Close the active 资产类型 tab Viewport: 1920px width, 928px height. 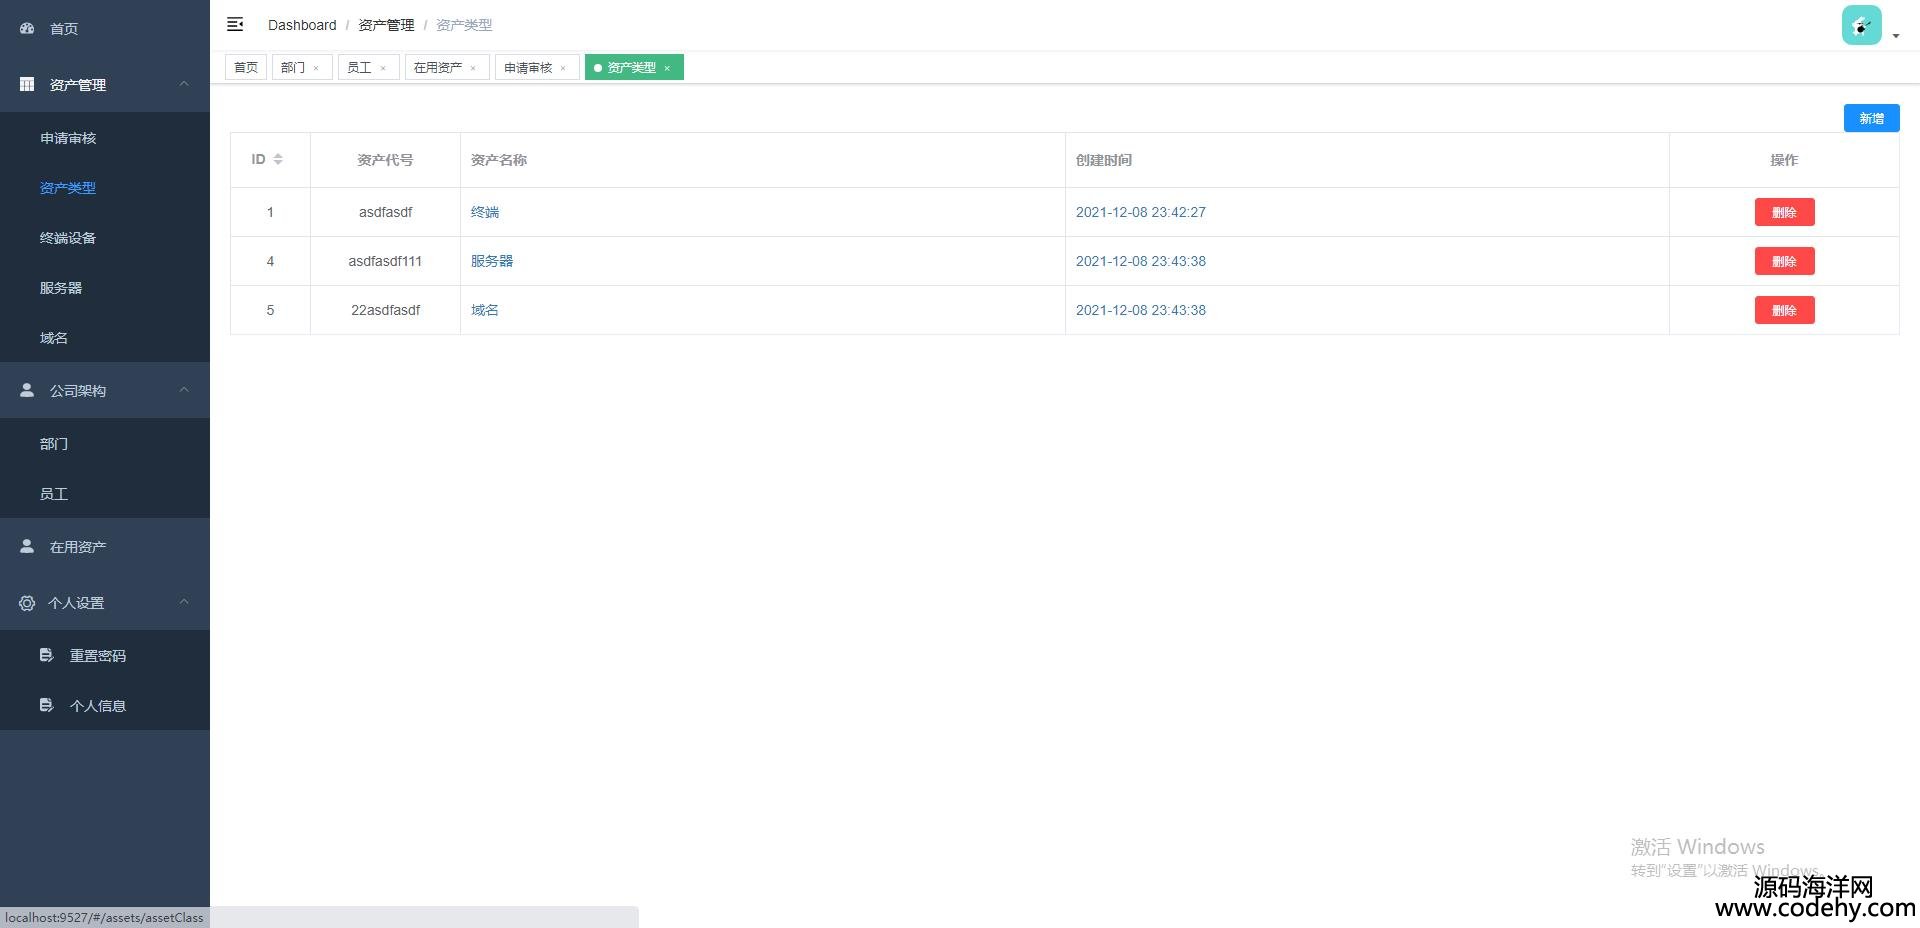click(x=667, y=68)
